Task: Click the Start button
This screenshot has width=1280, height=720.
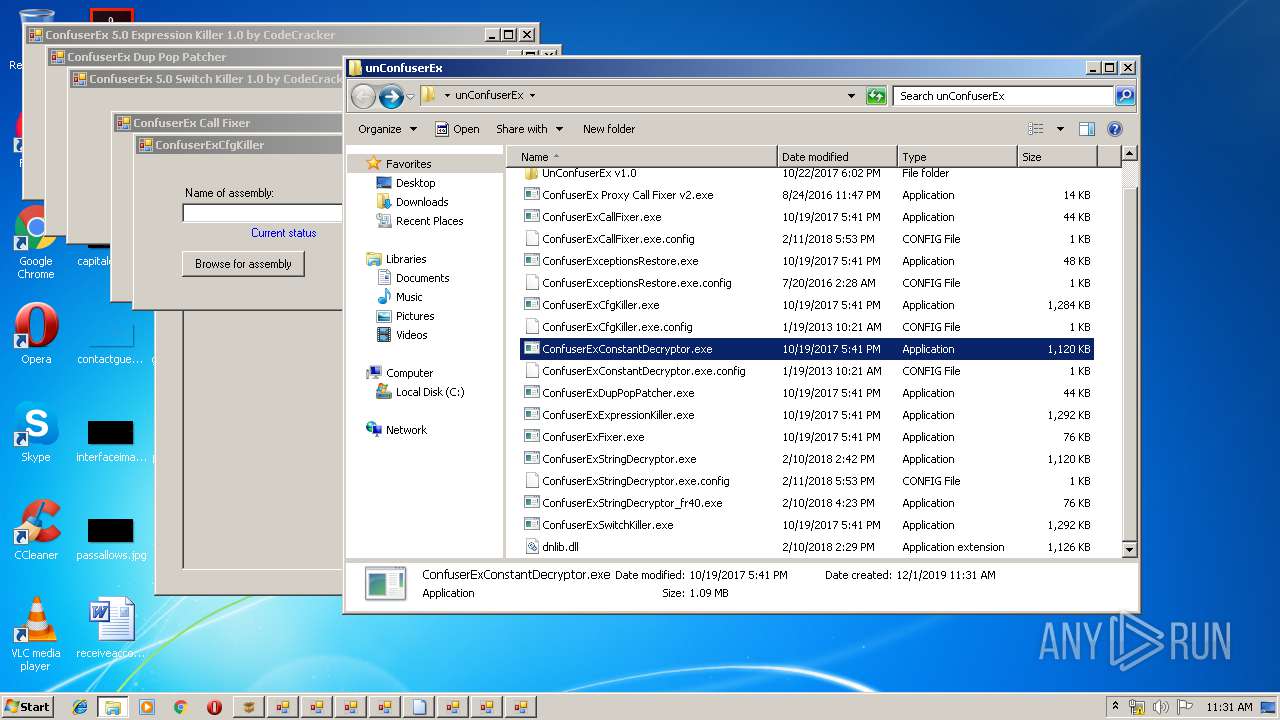Action: click(27, 707)
